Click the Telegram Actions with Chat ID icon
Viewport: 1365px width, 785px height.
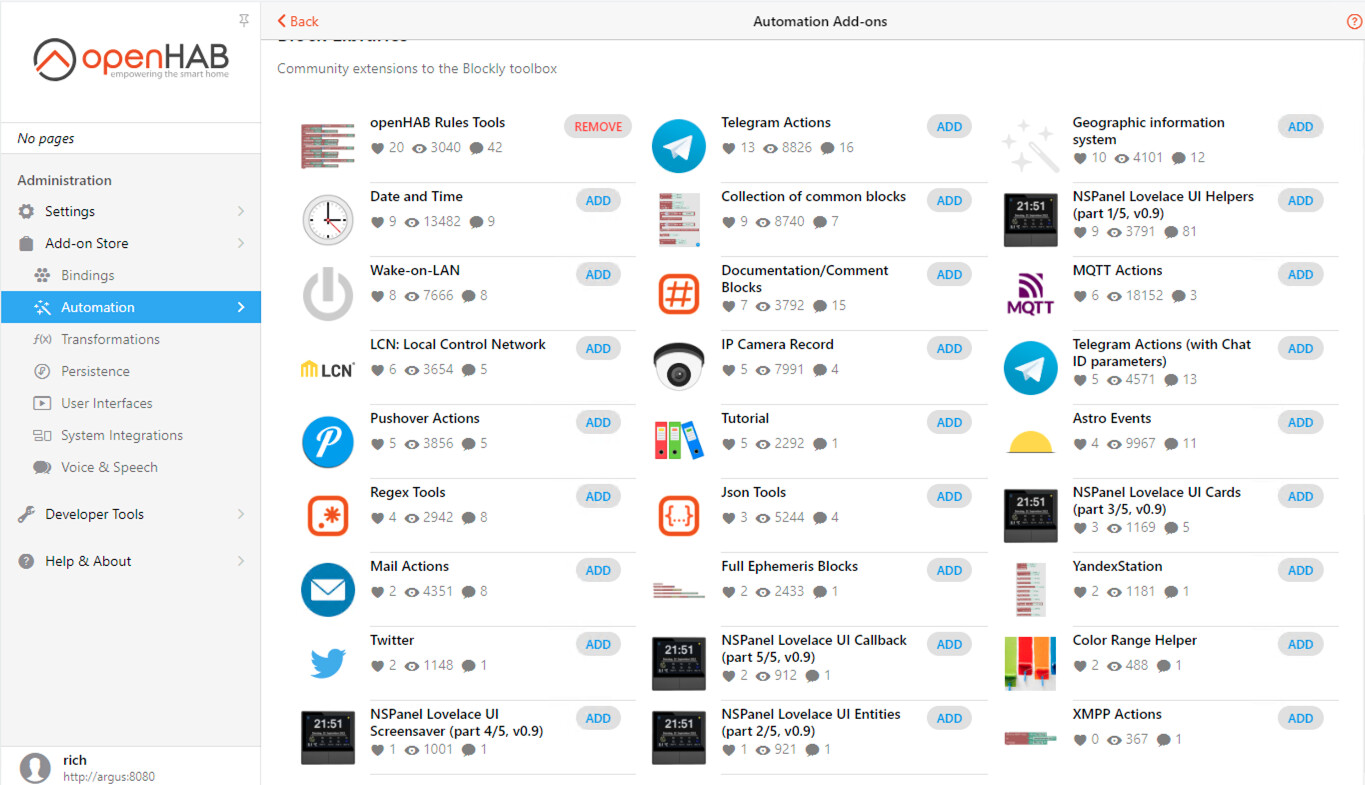click(x=1030, y=368)
